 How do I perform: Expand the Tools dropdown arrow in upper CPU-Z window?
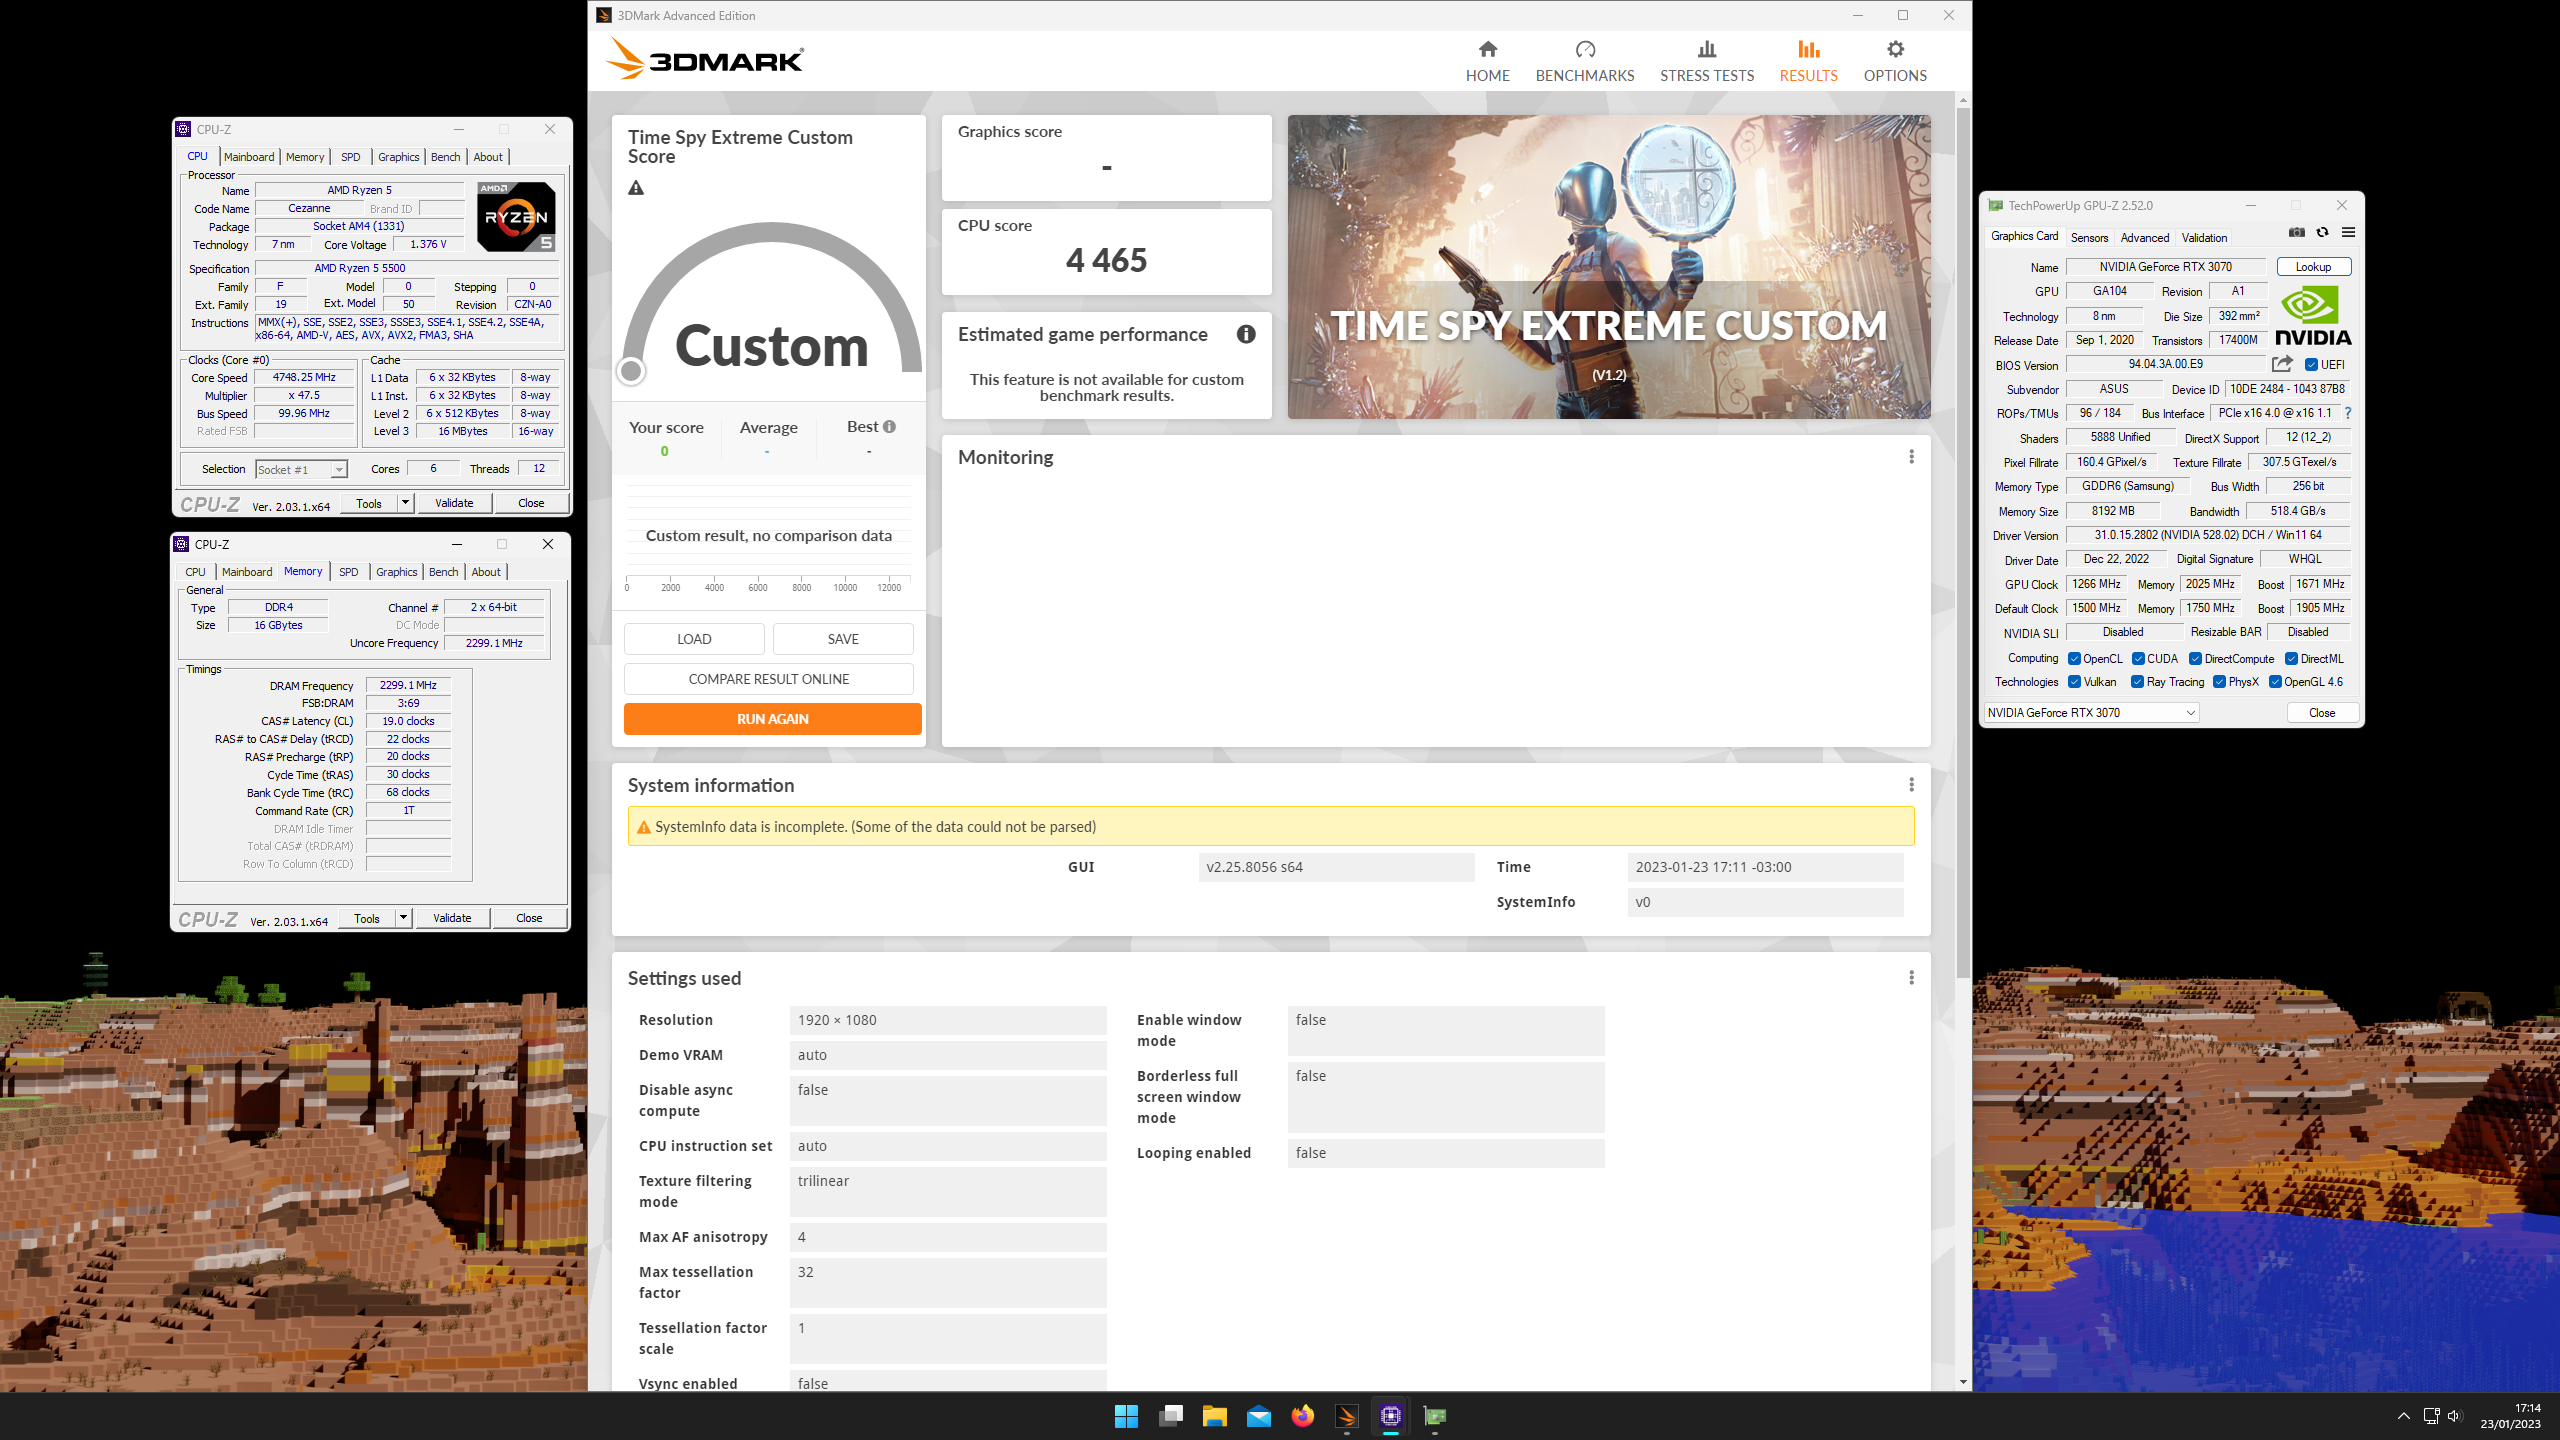[x=405, y=503]
